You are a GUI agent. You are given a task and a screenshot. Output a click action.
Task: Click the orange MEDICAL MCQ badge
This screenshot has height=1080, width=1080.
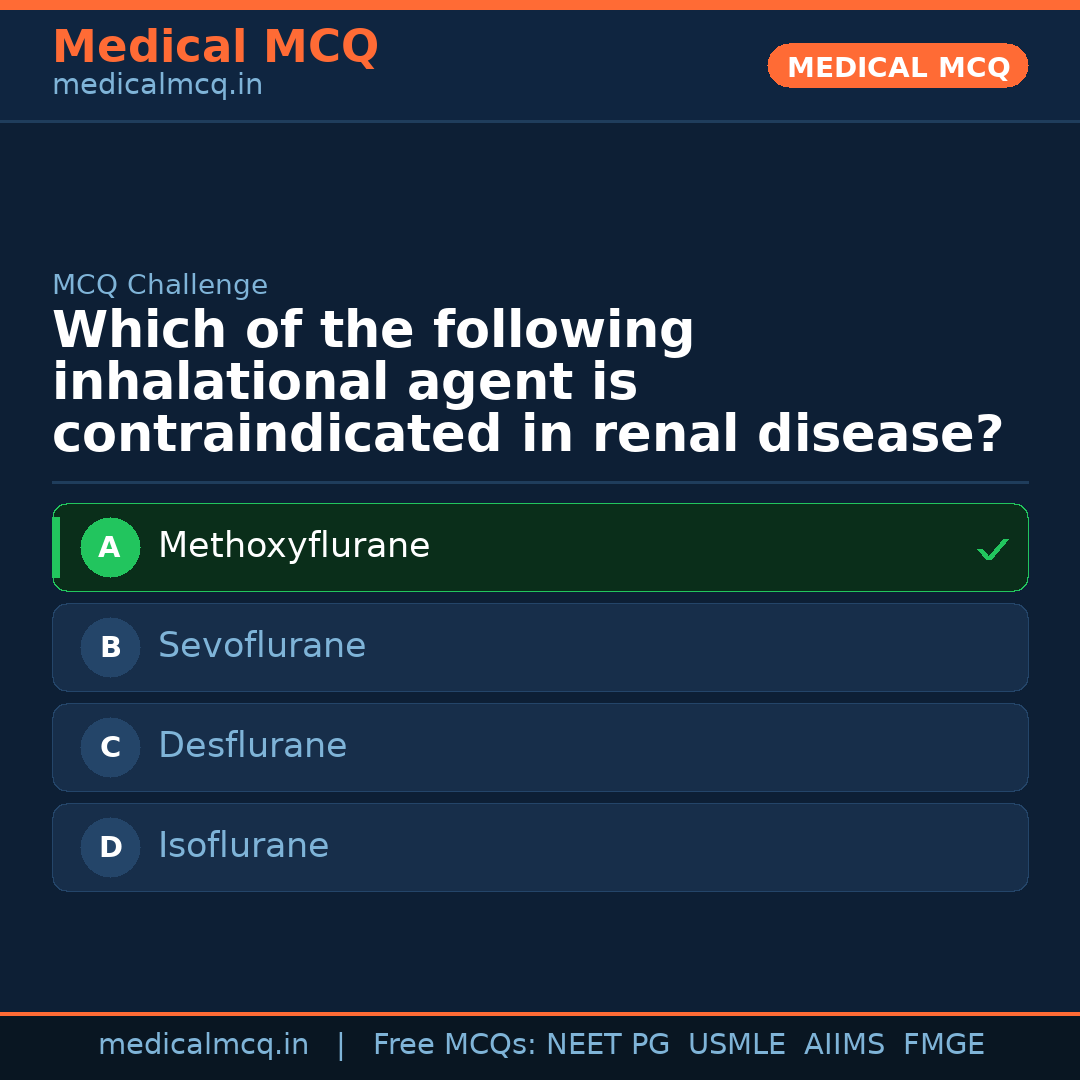pos(897,66)
